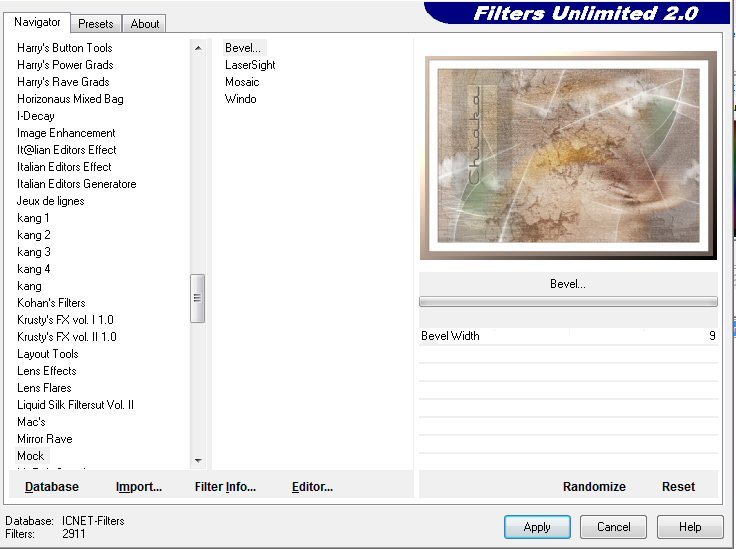Click scroll down arrow in category list

(x=198, y=460)
